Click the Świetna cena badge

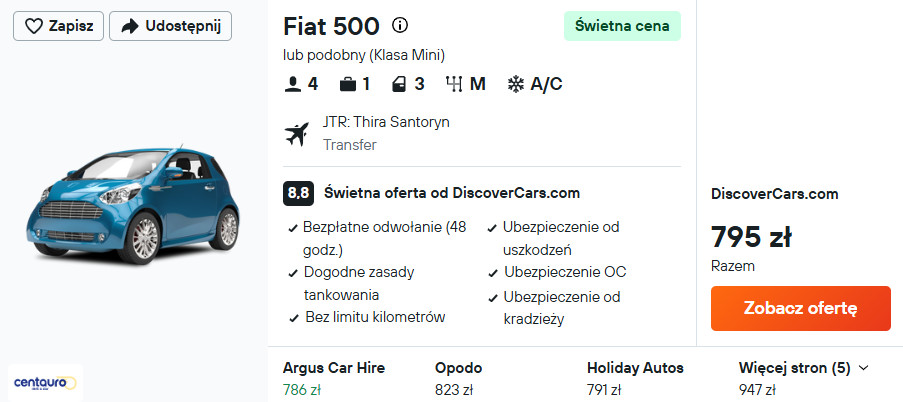click(x=622, y=26)
